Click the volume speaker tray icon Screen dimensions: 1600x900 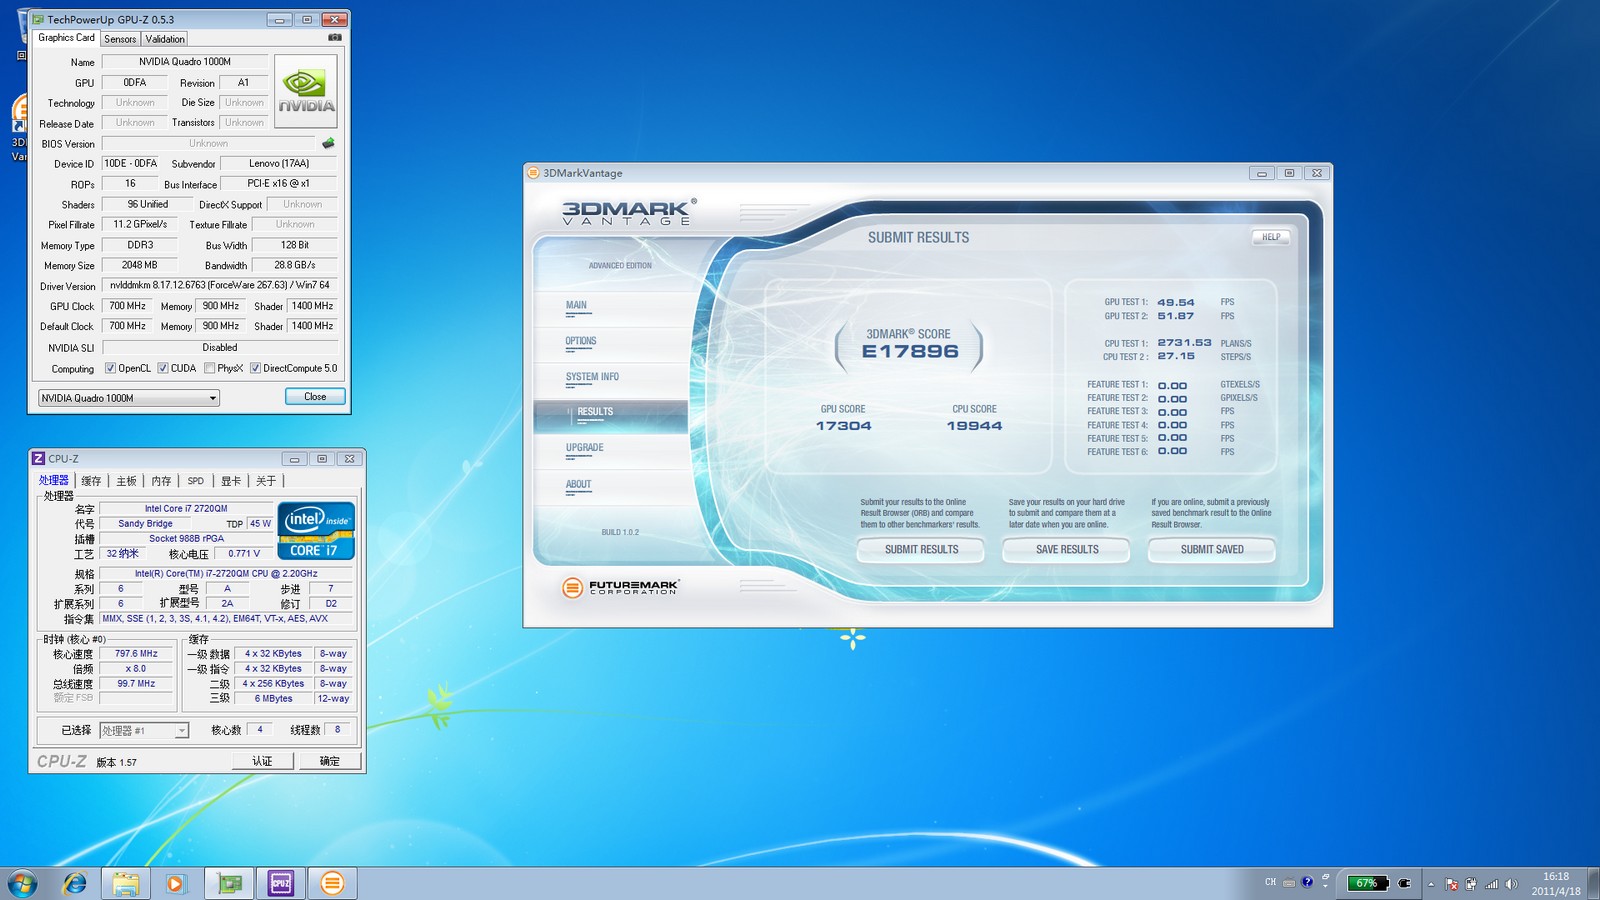click(1511, 884)
